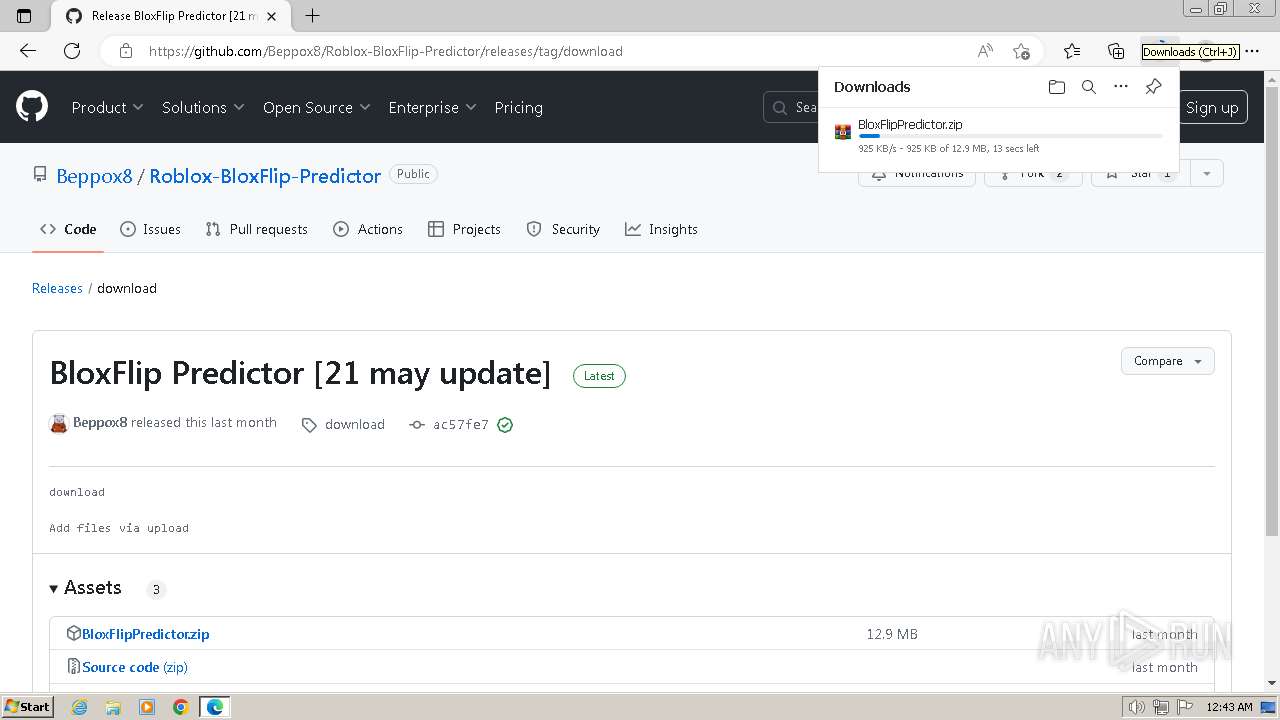Click the GitHub search field
1280x720 pixels.
click(792, 107)
